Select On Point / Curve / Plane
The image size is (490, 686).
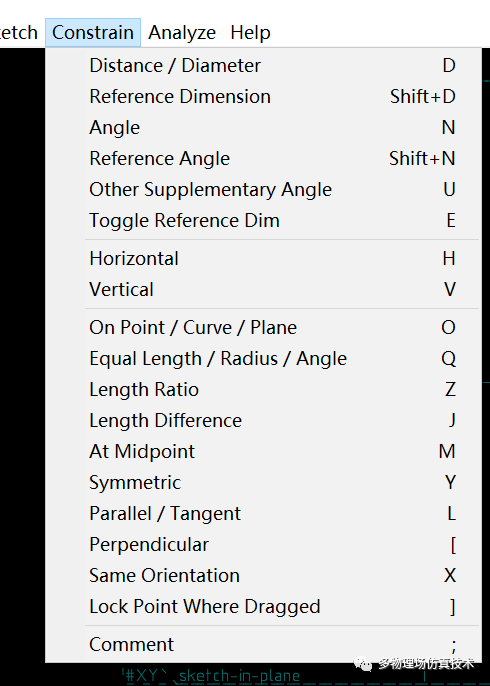pos(262,328)
